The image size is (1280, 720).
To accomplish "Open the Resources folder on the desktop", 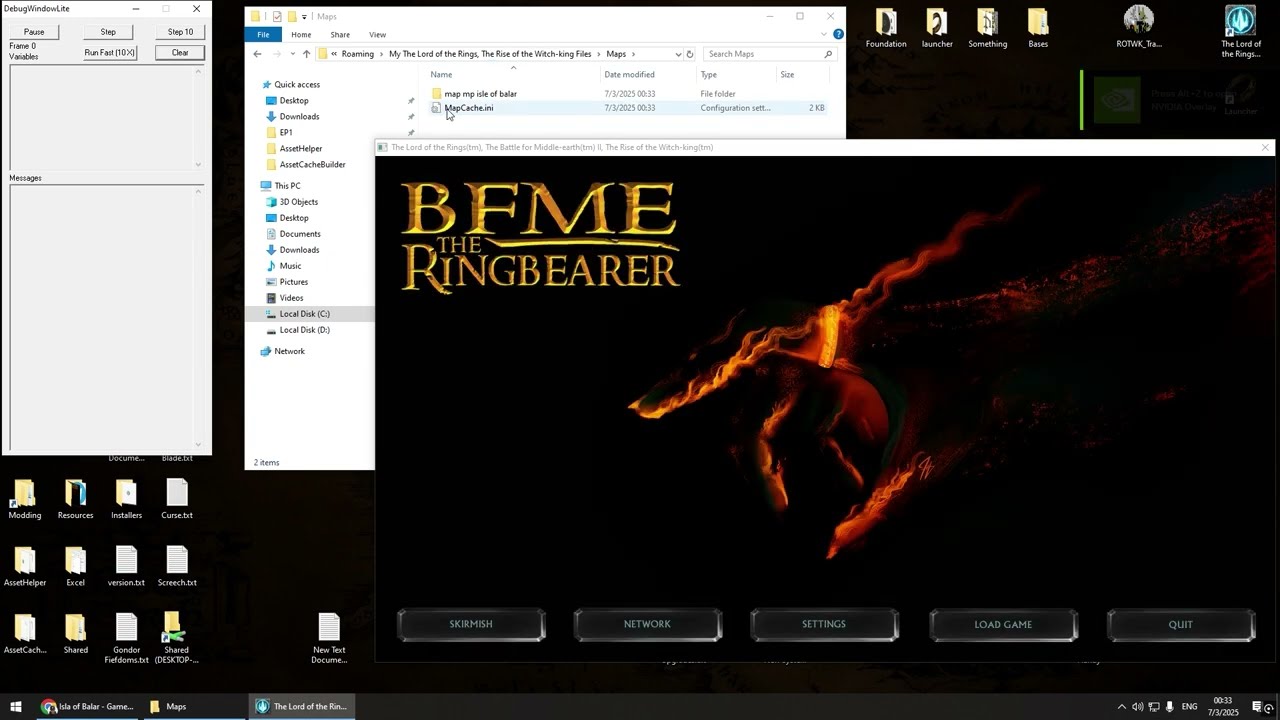I will click(x=75, y=500).
